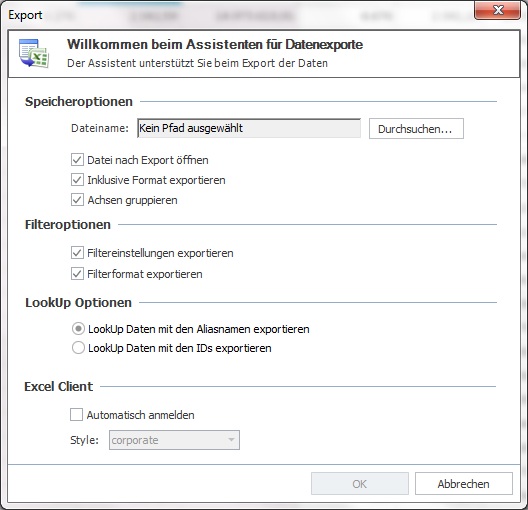
Task: Click the 'Dateiname:' label
Action: 100,128
